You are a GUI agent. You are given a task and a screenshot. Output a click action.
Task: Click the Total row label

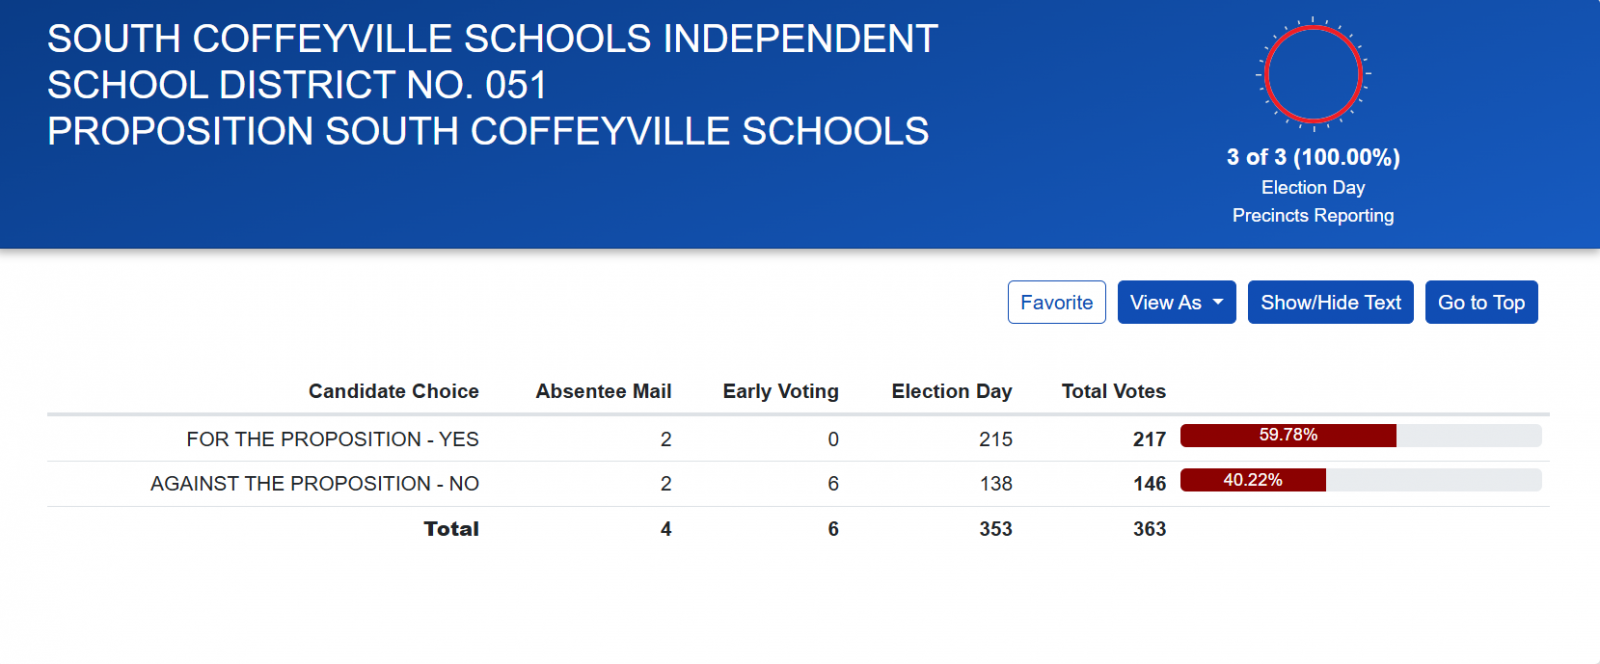pyautogui.click(x=451, y=529)
